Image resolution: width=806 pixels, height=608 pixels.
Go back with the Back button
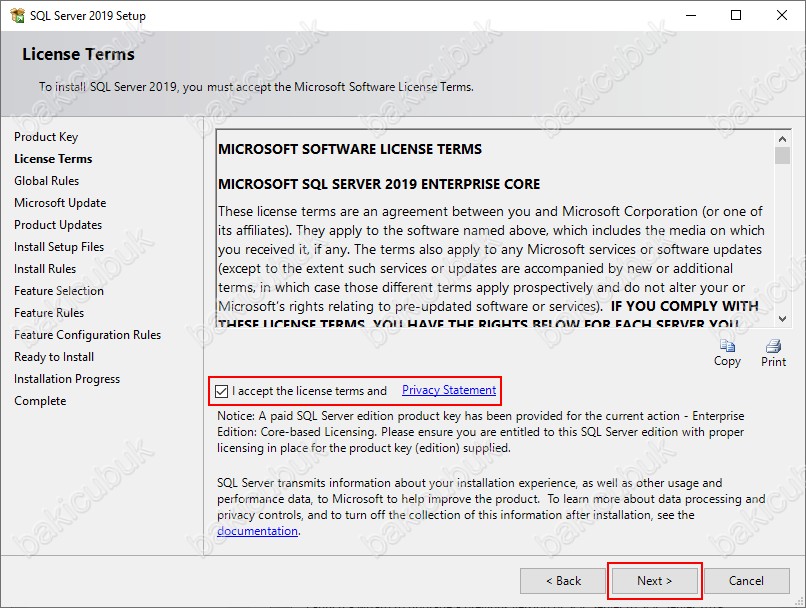pyautogui.click(x=563, y=581)
